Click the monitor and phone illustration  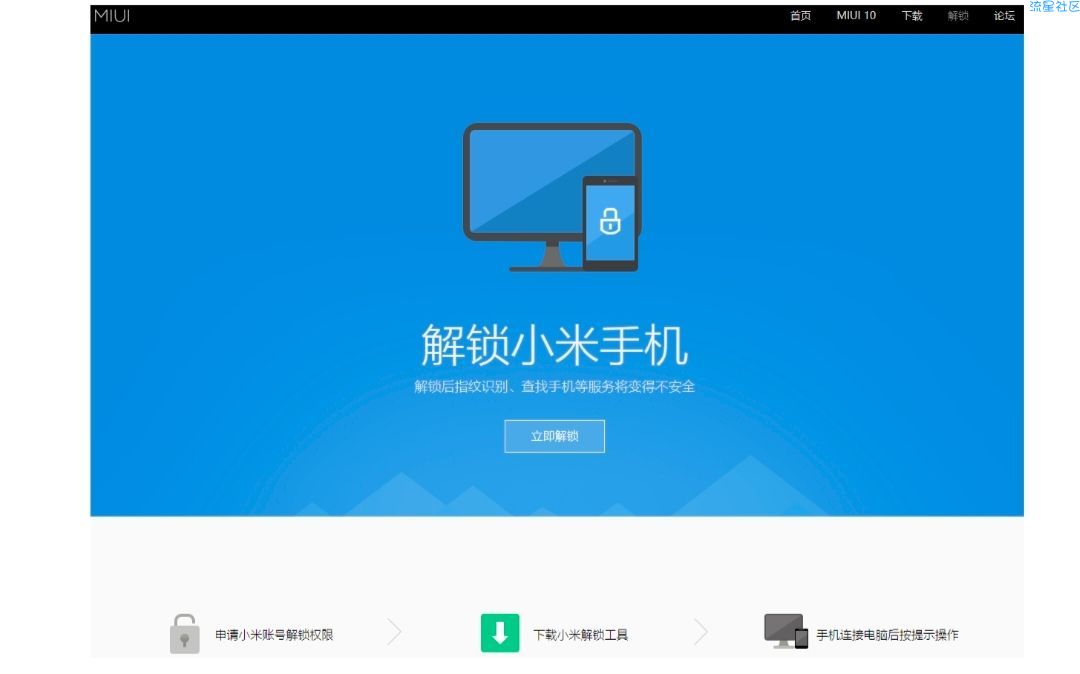552,198
